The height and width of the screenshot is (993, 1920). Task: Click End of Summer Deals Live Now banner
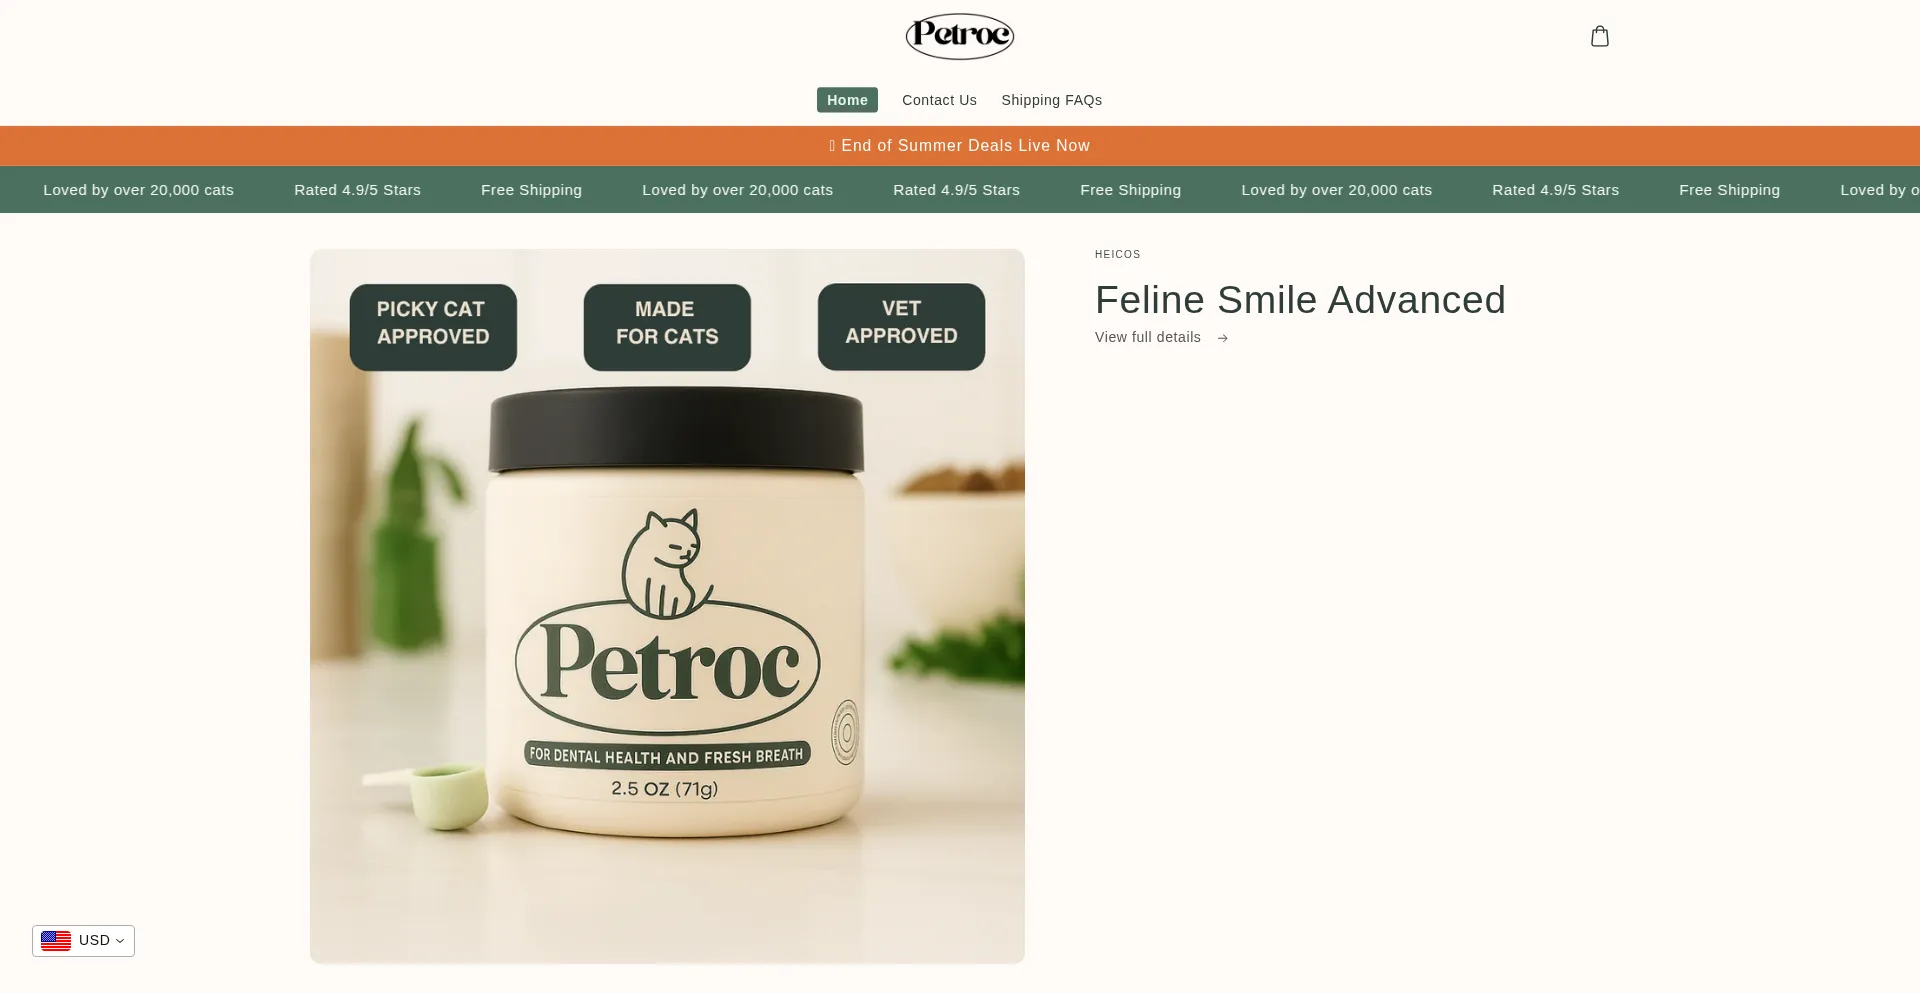960,146
